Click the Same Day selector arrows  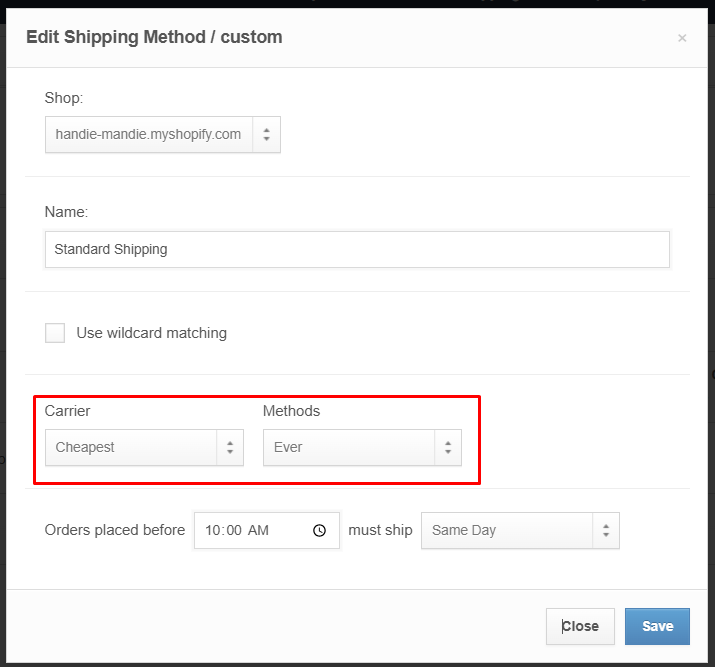click(x=606, y=530)
